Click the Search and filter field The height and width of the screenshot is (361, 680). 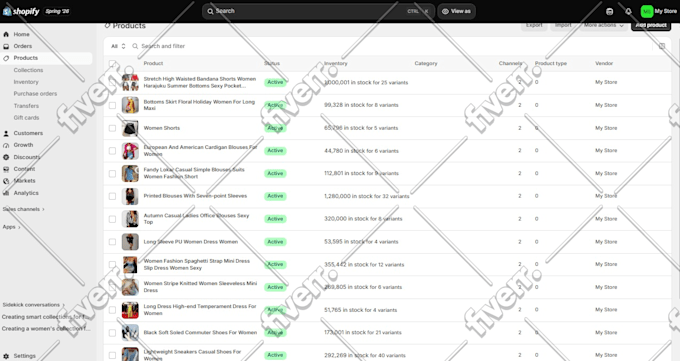click(163, 46)
